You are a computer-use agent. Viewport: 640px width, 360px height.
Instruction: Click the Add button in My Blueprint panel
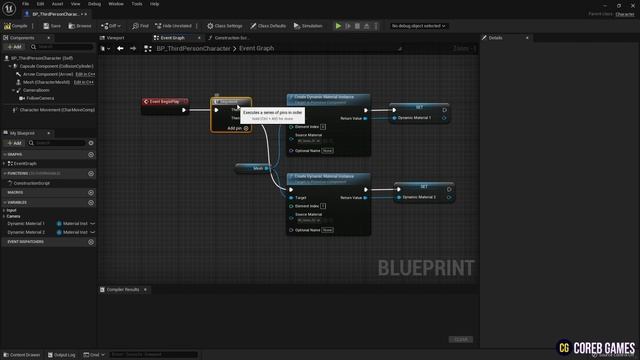coord(14,143)
